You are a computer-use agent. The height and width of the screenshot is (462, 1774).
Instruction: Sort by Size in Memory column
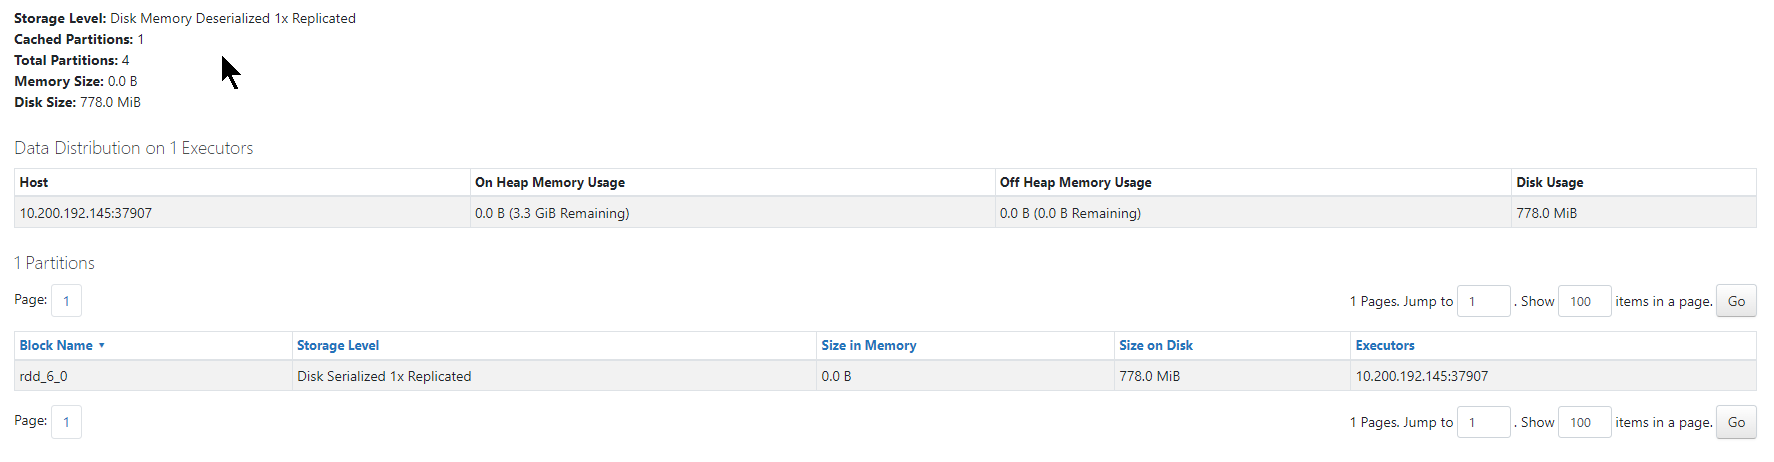tap(868, 346)
